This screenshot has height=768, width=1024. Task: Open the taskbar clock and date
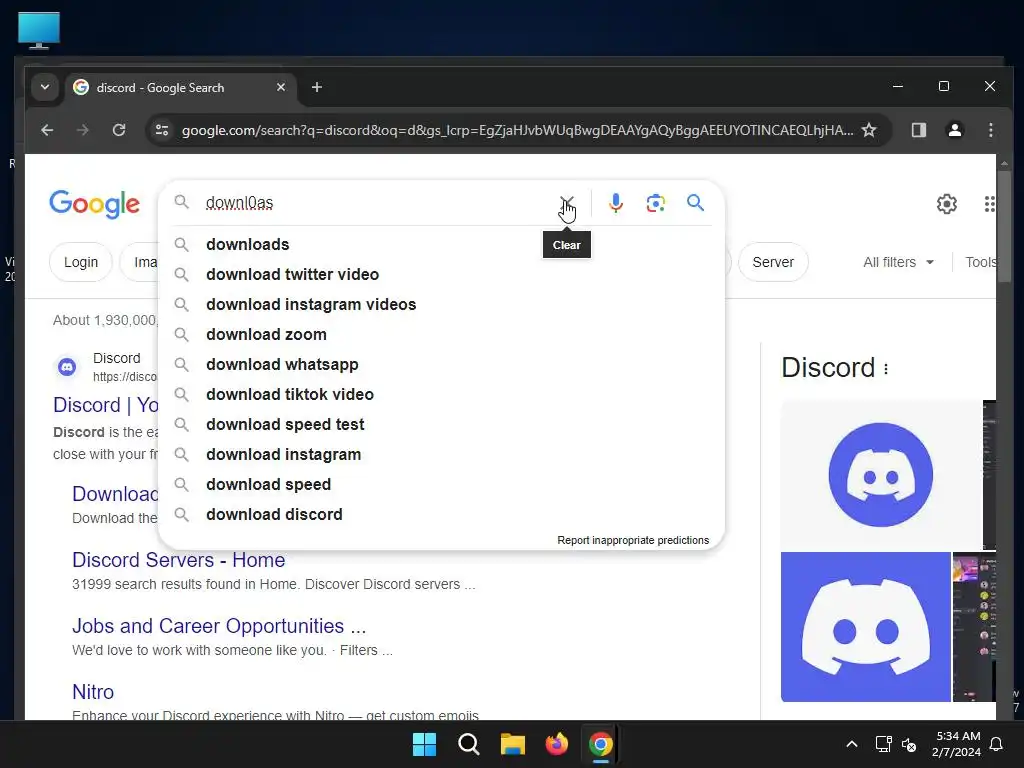[958, 744]
